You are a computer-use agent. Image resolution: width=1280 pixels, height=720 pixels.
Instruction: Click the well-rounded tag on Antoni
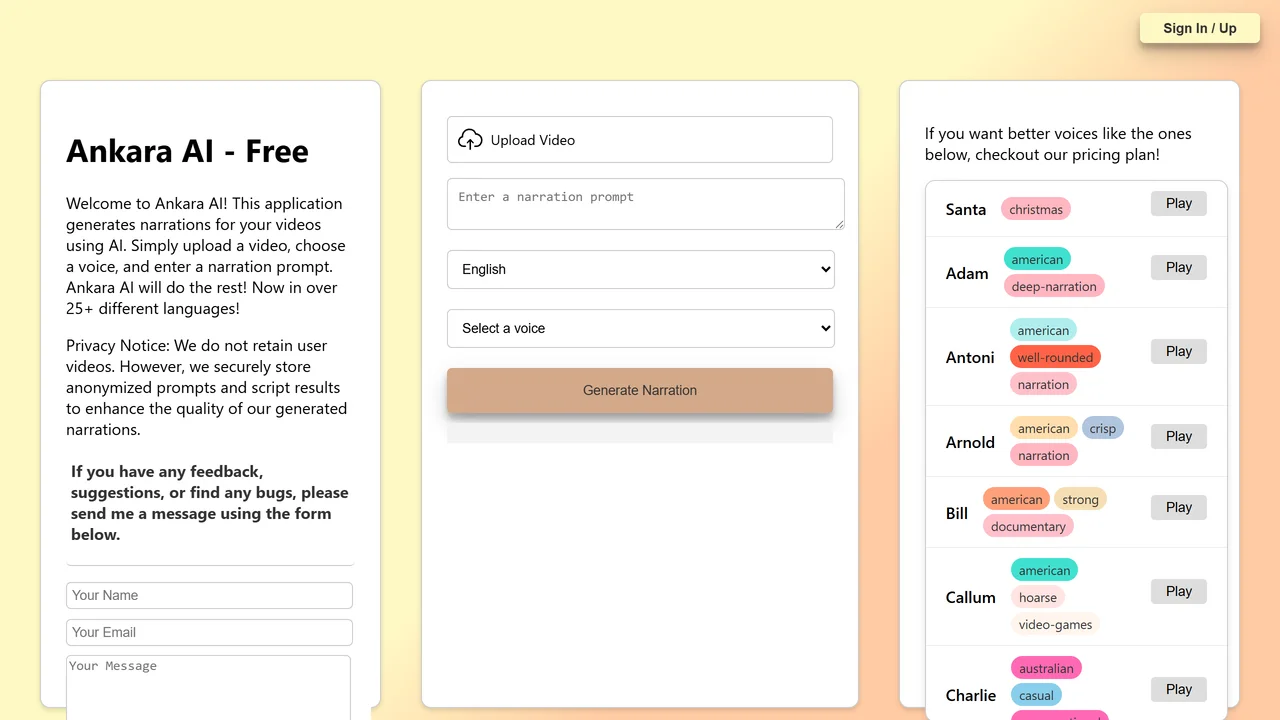pyautogui.click(x=1055, y=357)
